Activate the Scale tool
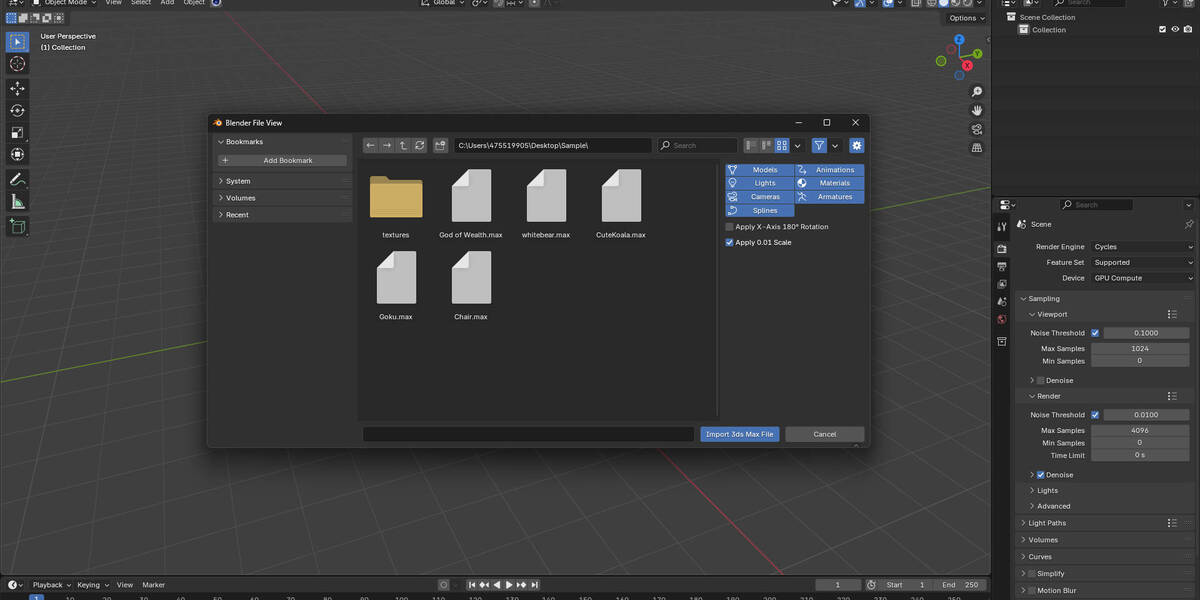The width and height of the screenshot is (1200, 600). click(17, 133)
